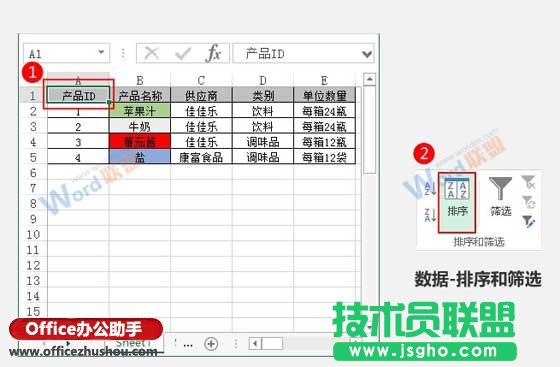
Task: Select the 每箱12袋 cell
Action: click(x=324, y=157)
